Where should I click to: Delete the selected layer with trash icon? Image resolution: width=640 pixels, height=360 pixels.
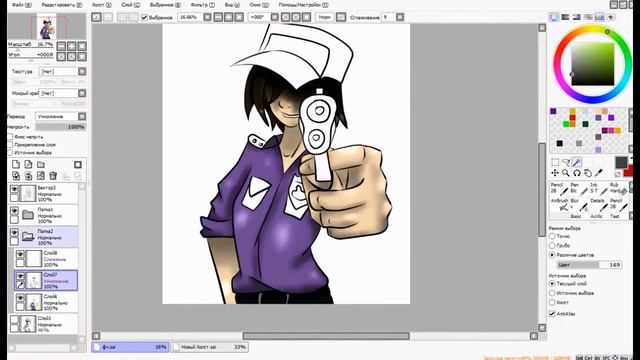pyautogui.click(x=53, y=176)
